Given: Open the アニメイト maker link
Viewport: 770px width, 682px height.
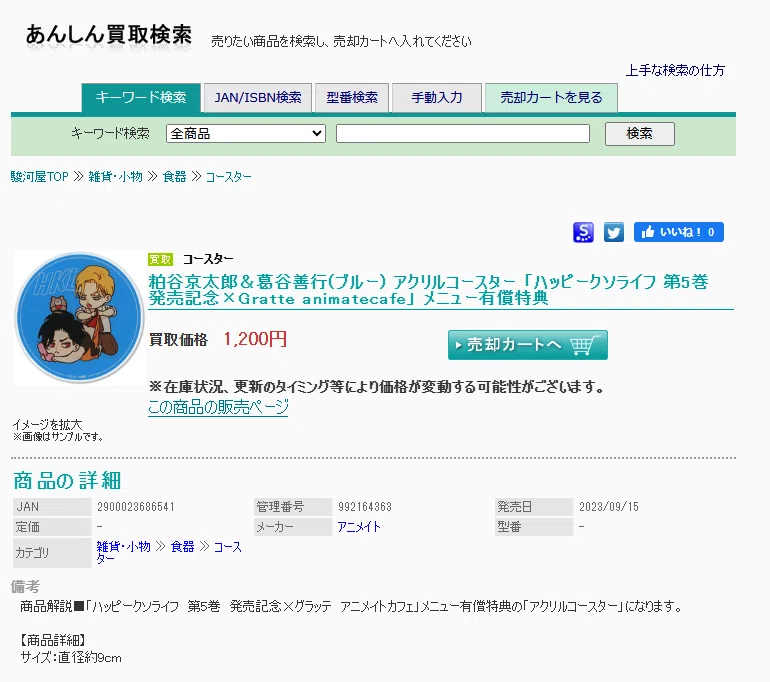Looking at the screenshot, I should [x=359, y=527].
